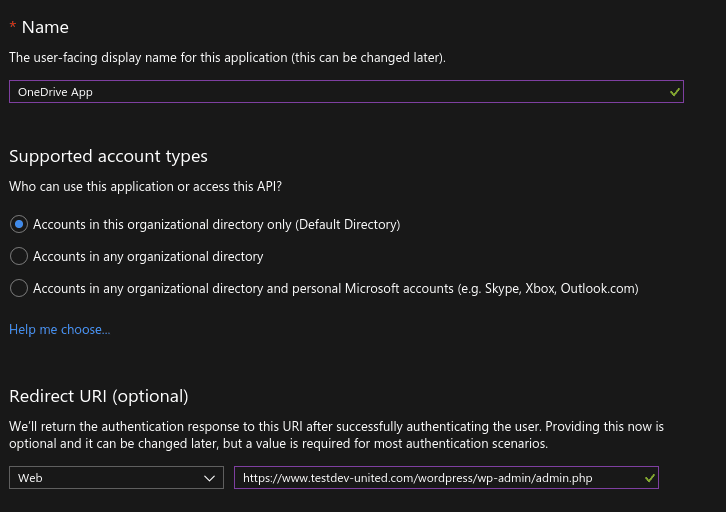Select 'Accounts in this organizational directory only' radio

(x=18, y=225)
